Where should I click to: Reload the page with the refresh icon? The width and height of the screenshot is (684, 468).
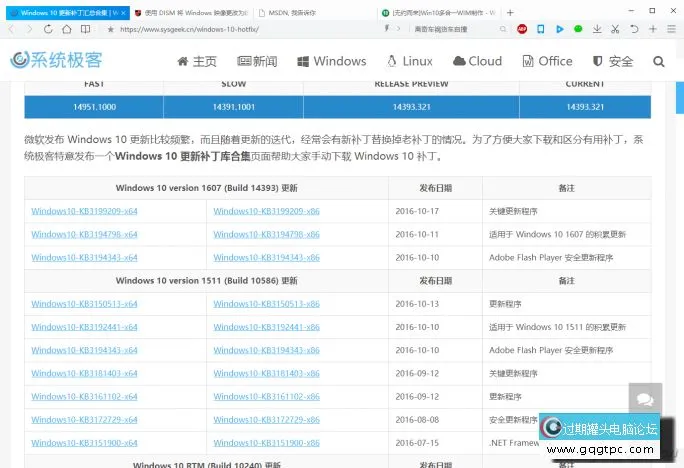click(x=48, y=29)
